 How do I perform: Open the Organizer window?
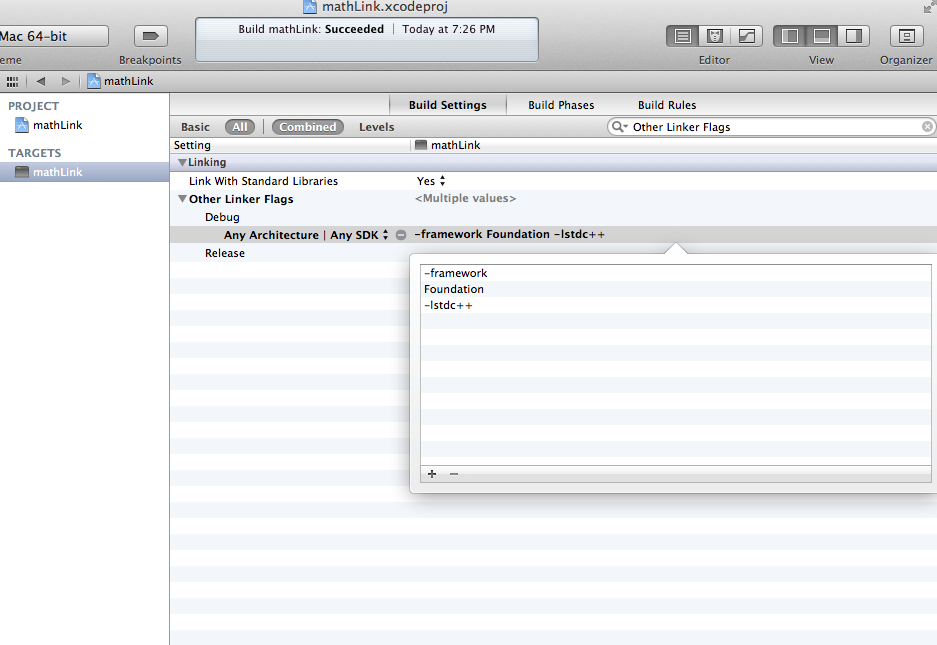click(907, 36)
